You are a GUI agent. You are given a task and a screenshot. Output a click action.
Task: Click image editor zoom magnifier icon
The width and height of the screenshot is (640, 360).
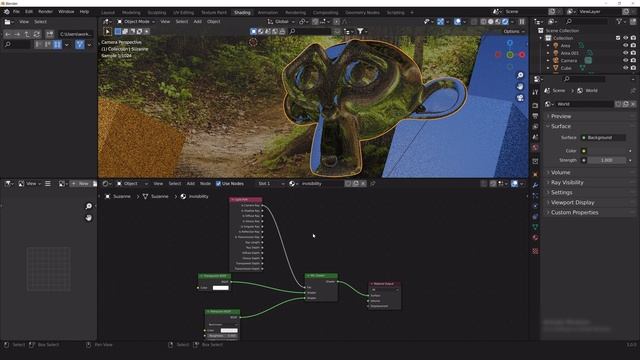coord(89,206)
